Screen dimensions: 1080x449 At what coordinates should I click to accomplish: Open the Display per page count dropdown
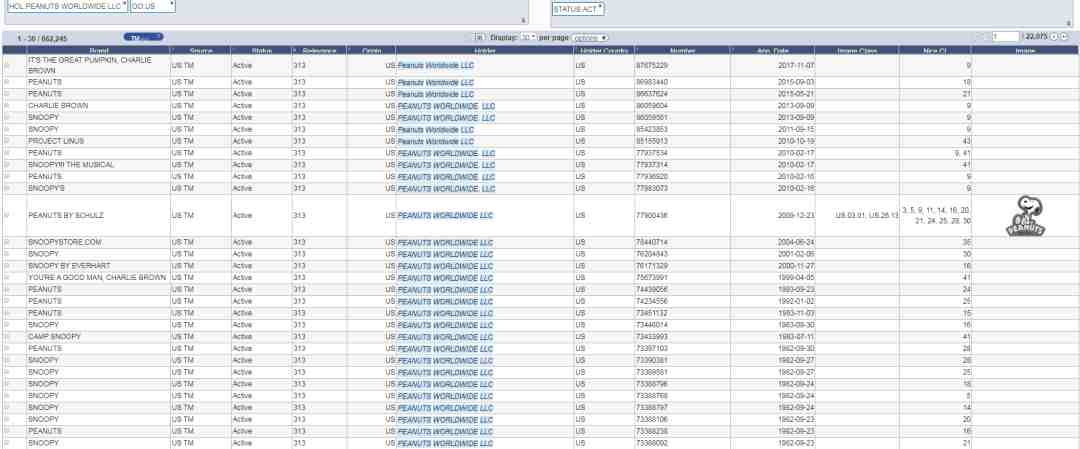tap(529, 37)
